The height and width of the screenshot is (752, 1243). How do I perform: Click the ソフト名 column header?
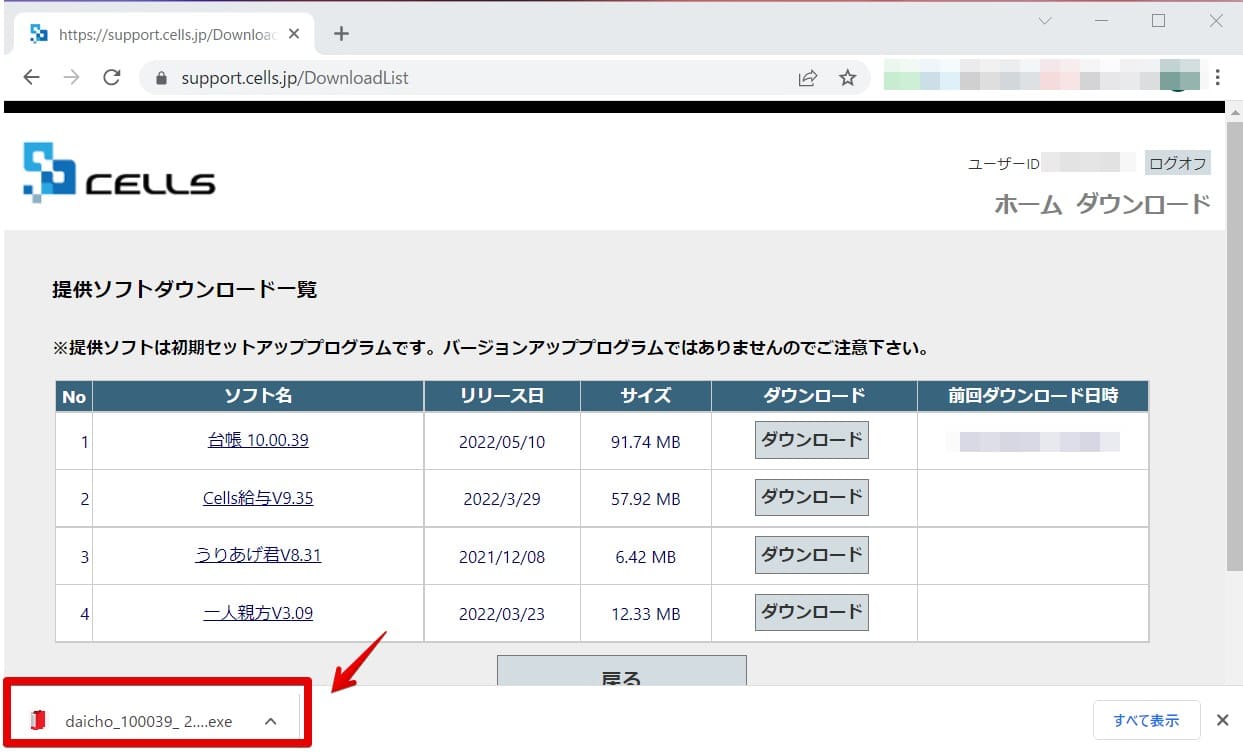coord(258,396)
